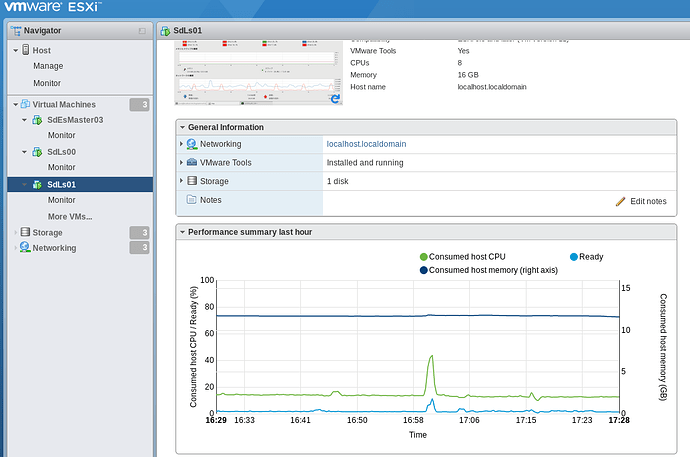
Task: Click the selected SdLs01 VM icon in Navigator
Action: click(x=37, y=184)
